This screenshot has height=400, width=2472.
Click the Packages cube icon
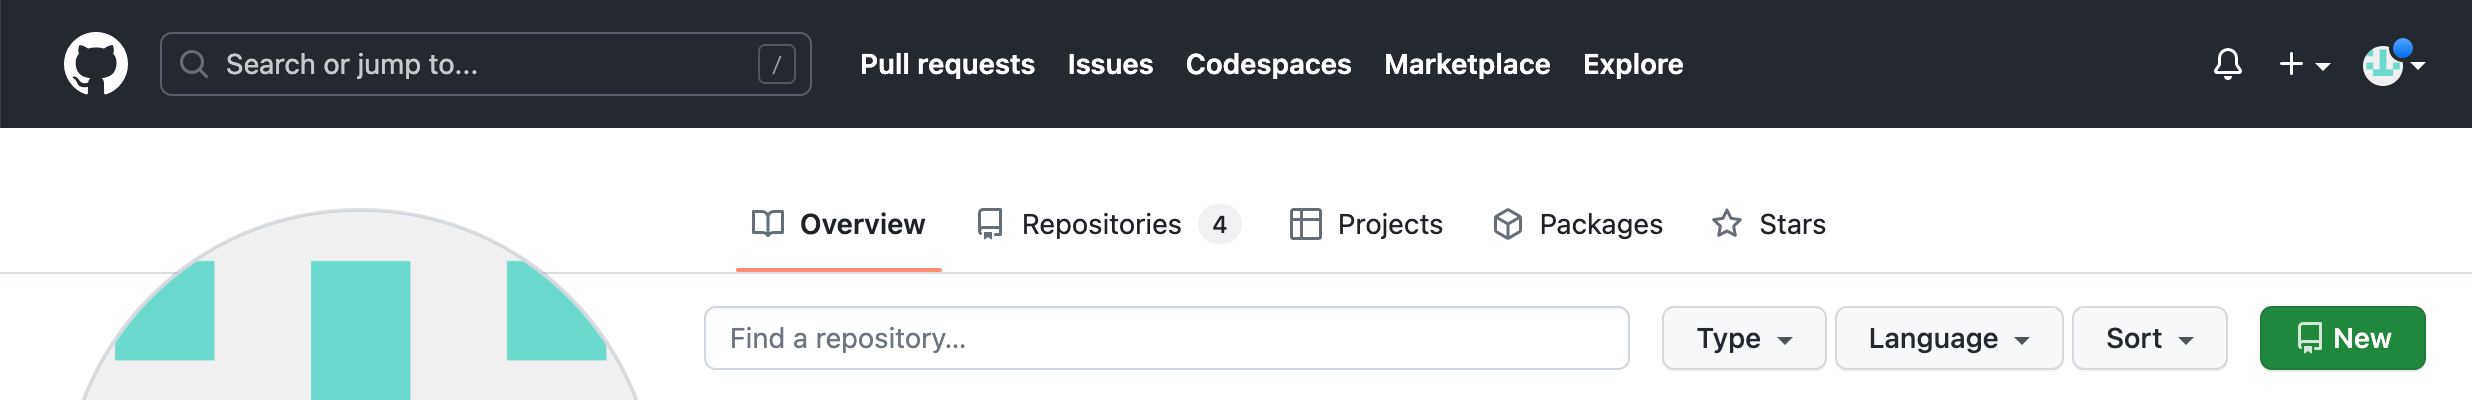pyautogui.click(x=1508, y=224)
